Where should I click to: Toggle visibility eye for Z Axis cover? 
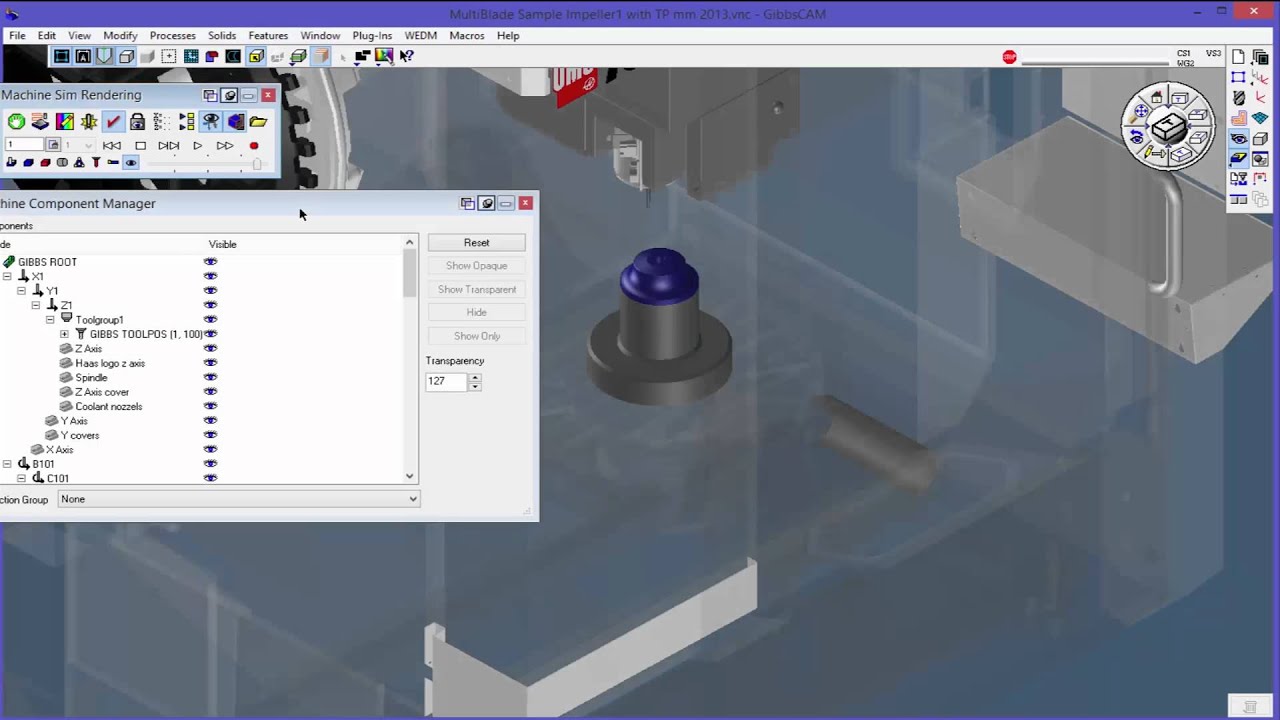(x=210, y=392)
